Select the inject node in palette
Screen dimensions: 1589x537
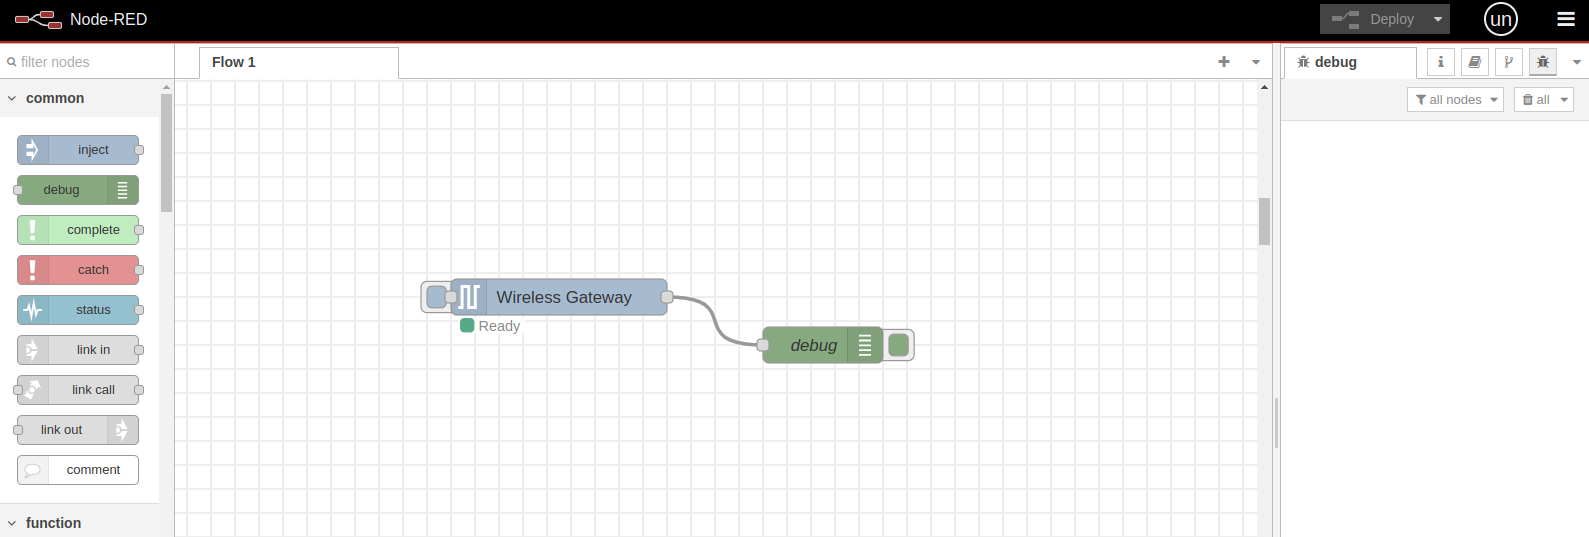click(x=78, y=150)
